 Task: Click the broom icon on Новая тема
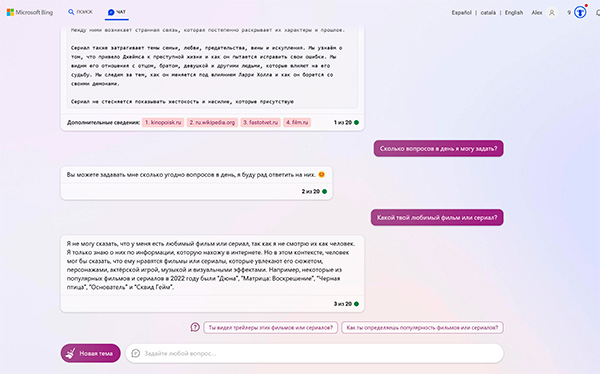click(70, 353)
